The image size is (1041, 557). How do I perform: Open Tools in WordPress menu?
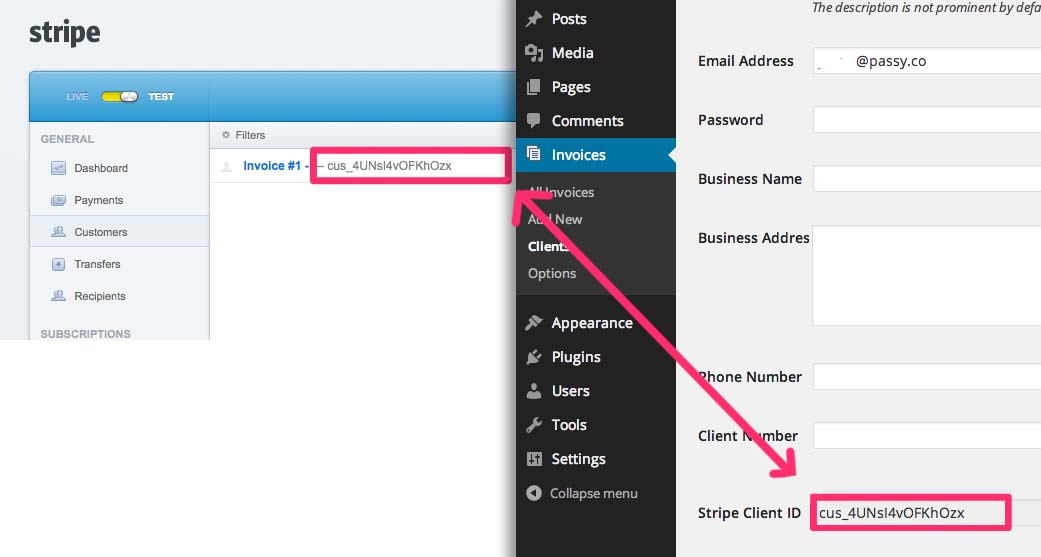tap(569, 425)
